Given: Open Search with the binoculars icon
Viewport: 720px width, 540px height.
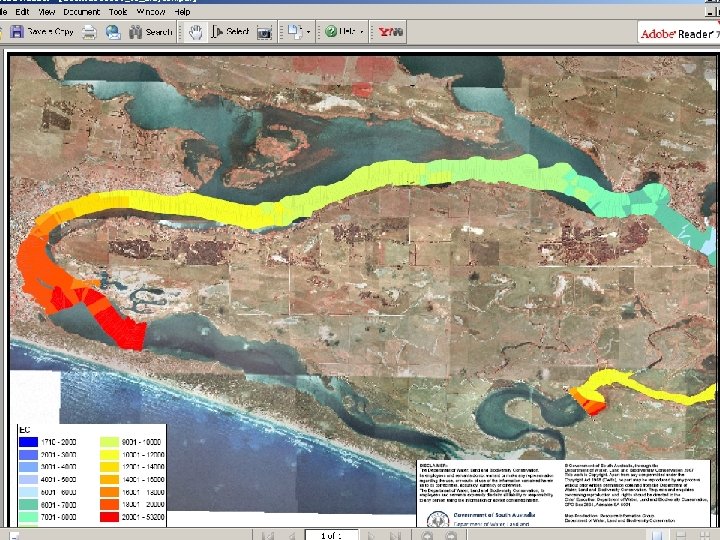Looking at the screenshot, I should tap(135, 32).
